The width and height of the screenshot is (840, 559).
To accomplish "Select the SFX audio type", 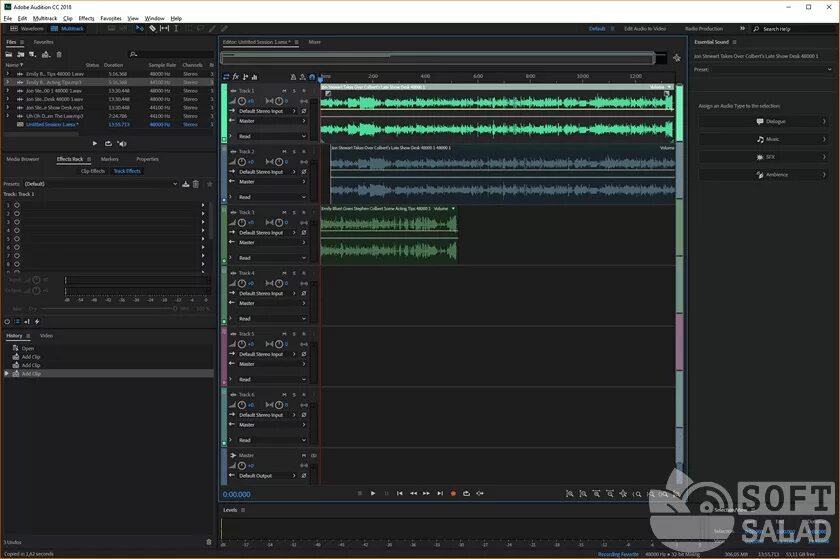I will click(763, 157).
